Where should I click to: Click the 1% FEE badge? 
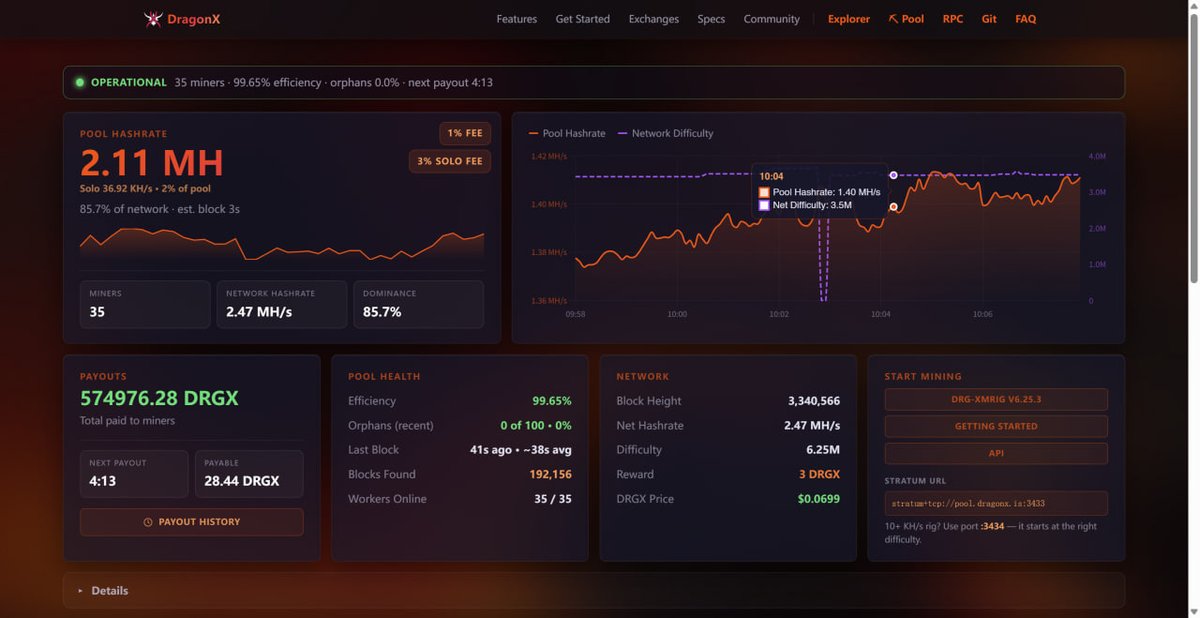coord(465,133)
